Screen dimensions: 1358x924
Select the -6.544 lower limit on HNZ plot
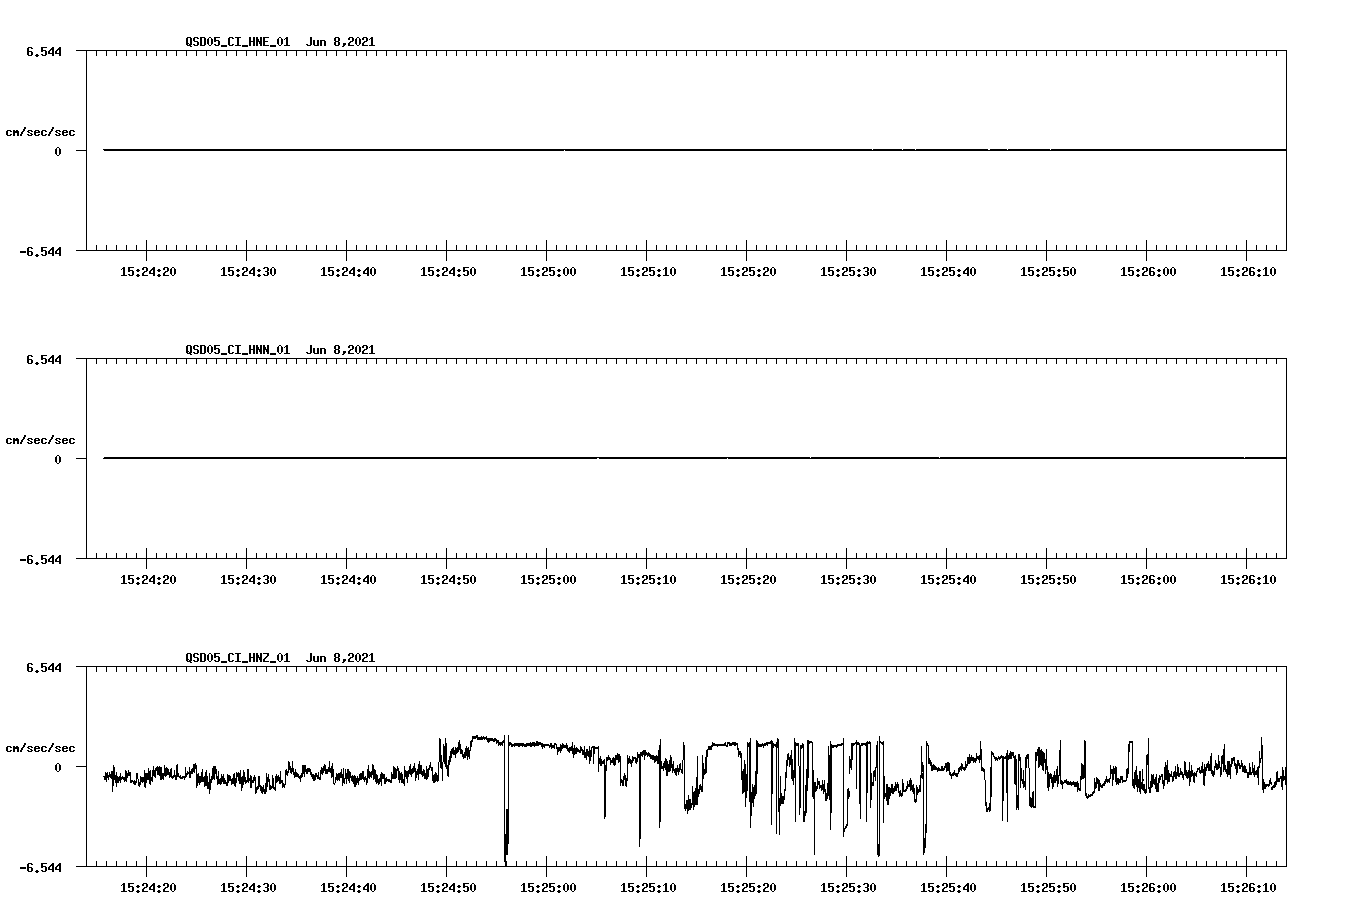(x=40, y=868)
